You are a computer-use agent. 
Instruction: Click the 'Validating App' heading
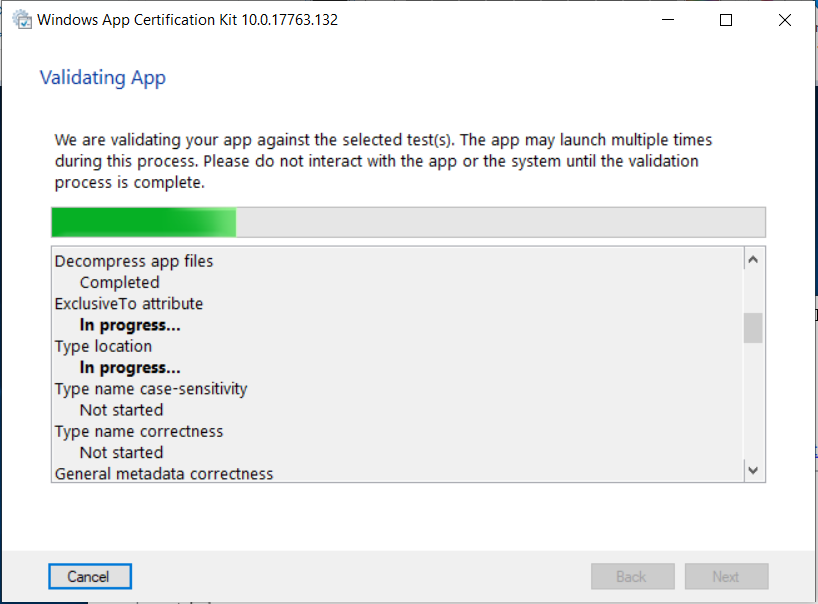(103, 78)
